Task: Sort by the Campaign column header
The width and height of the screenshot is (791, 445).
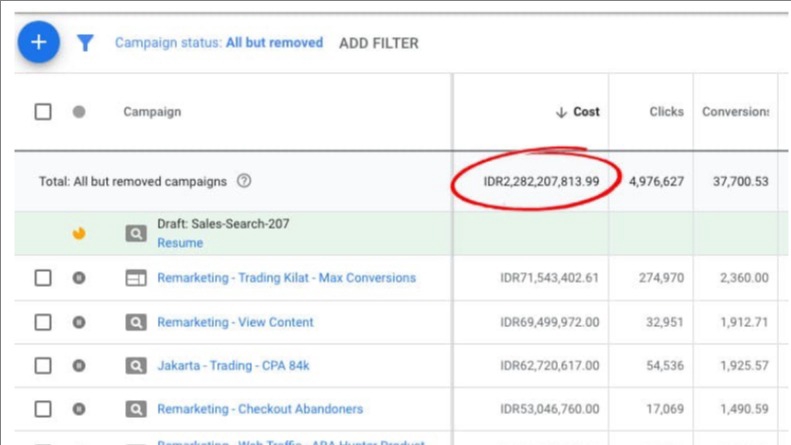Action: click(152, 112)
